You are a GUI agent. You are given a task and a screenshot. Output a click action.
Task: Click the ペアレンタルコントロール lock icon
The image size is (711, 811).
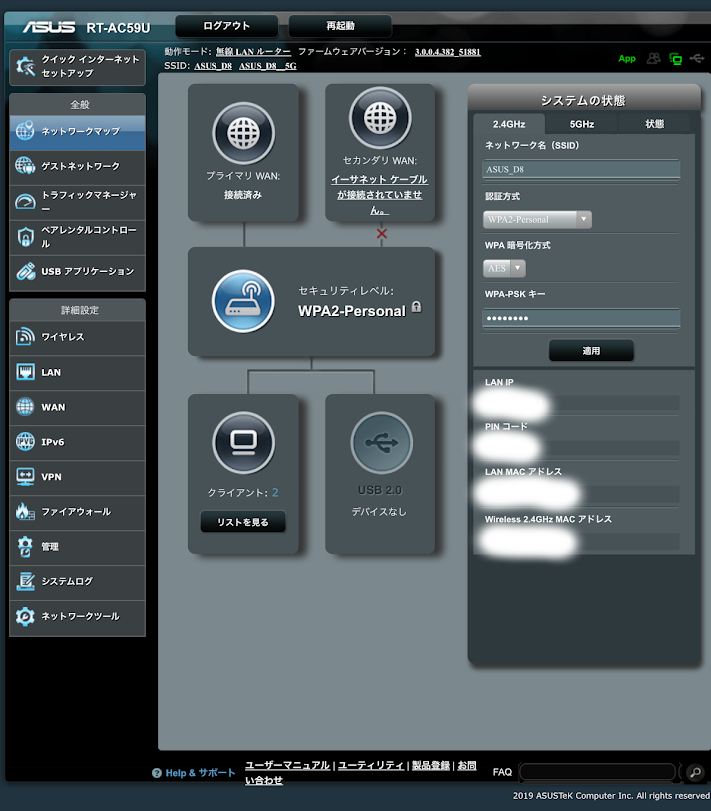tap(25, 236)
